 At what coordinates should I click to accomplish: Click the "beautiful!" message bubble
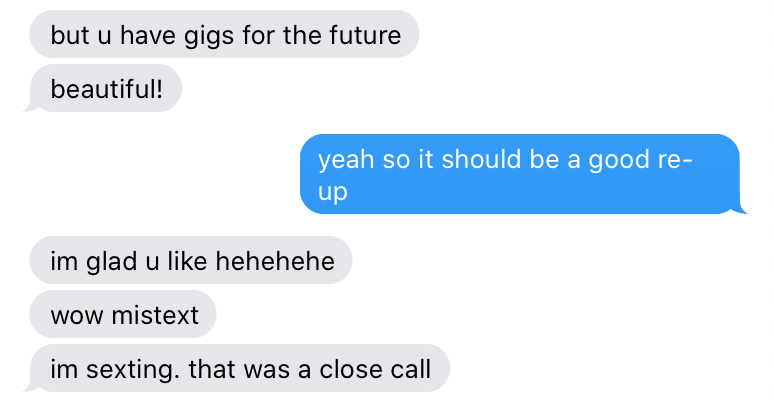pyautogui.click(x=106, y=88)
